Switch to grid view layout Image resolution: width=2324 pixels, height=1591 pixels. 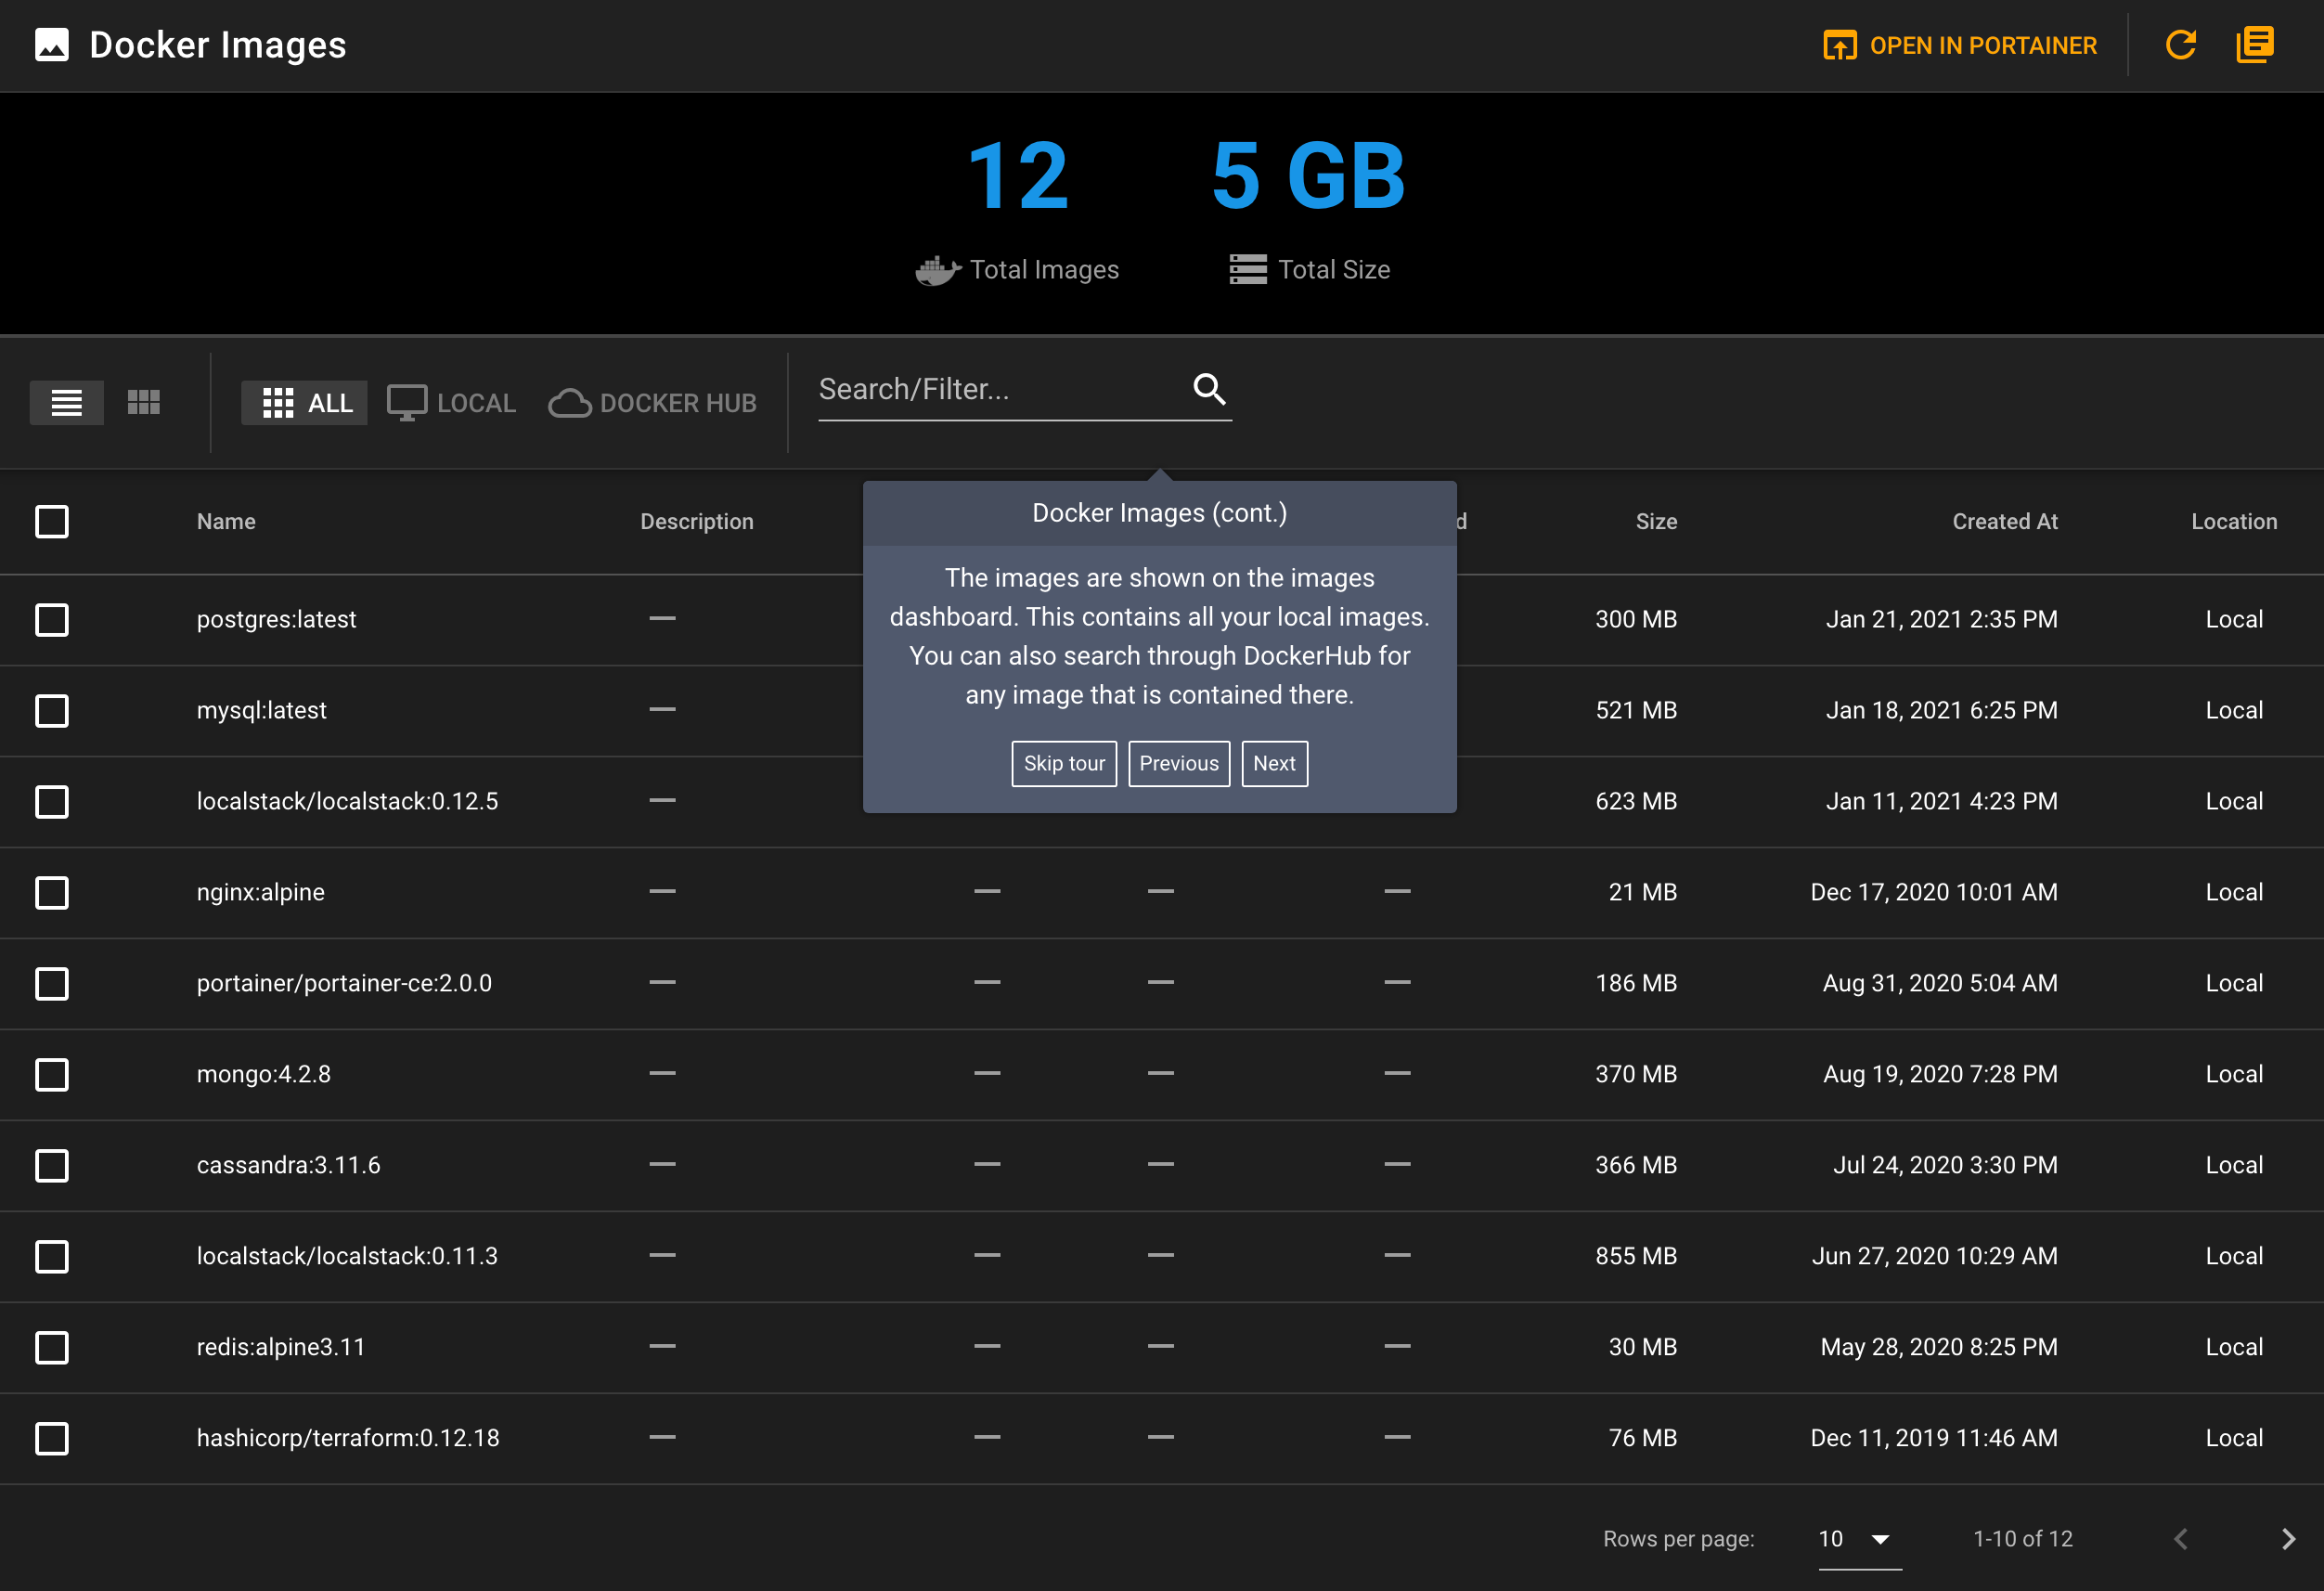(x=144, y=403)
